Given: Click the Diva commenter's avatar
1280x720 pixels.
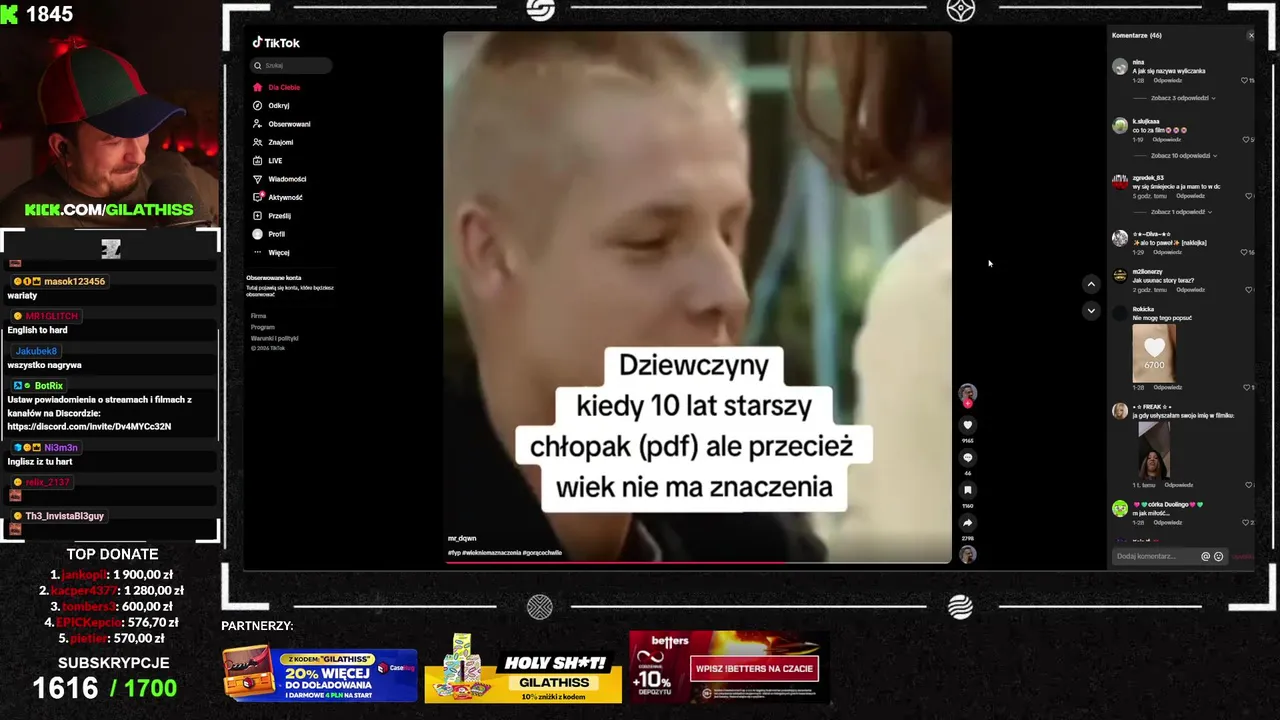Looking at the screenshot, I should tap(1120, 238).
